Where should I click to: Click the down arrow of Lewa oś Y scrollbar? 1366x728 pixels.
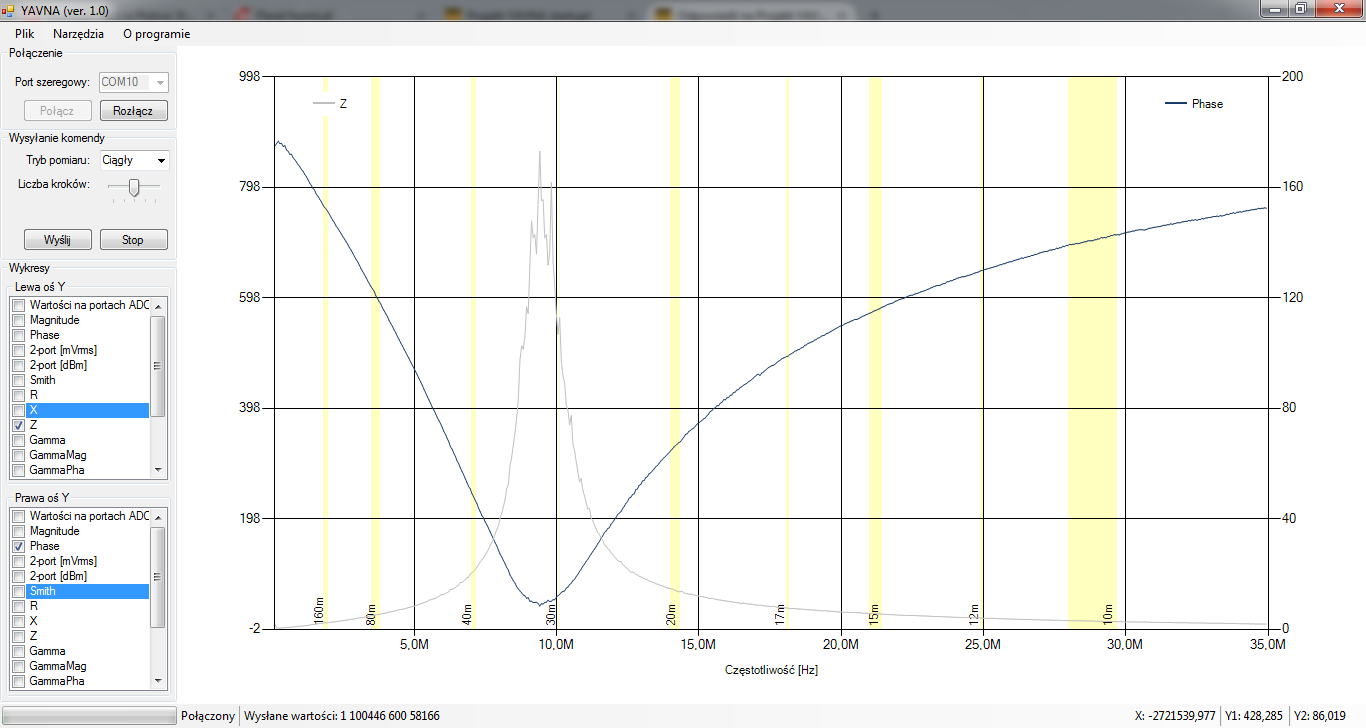pyautogui.click(x=157, y=469)
